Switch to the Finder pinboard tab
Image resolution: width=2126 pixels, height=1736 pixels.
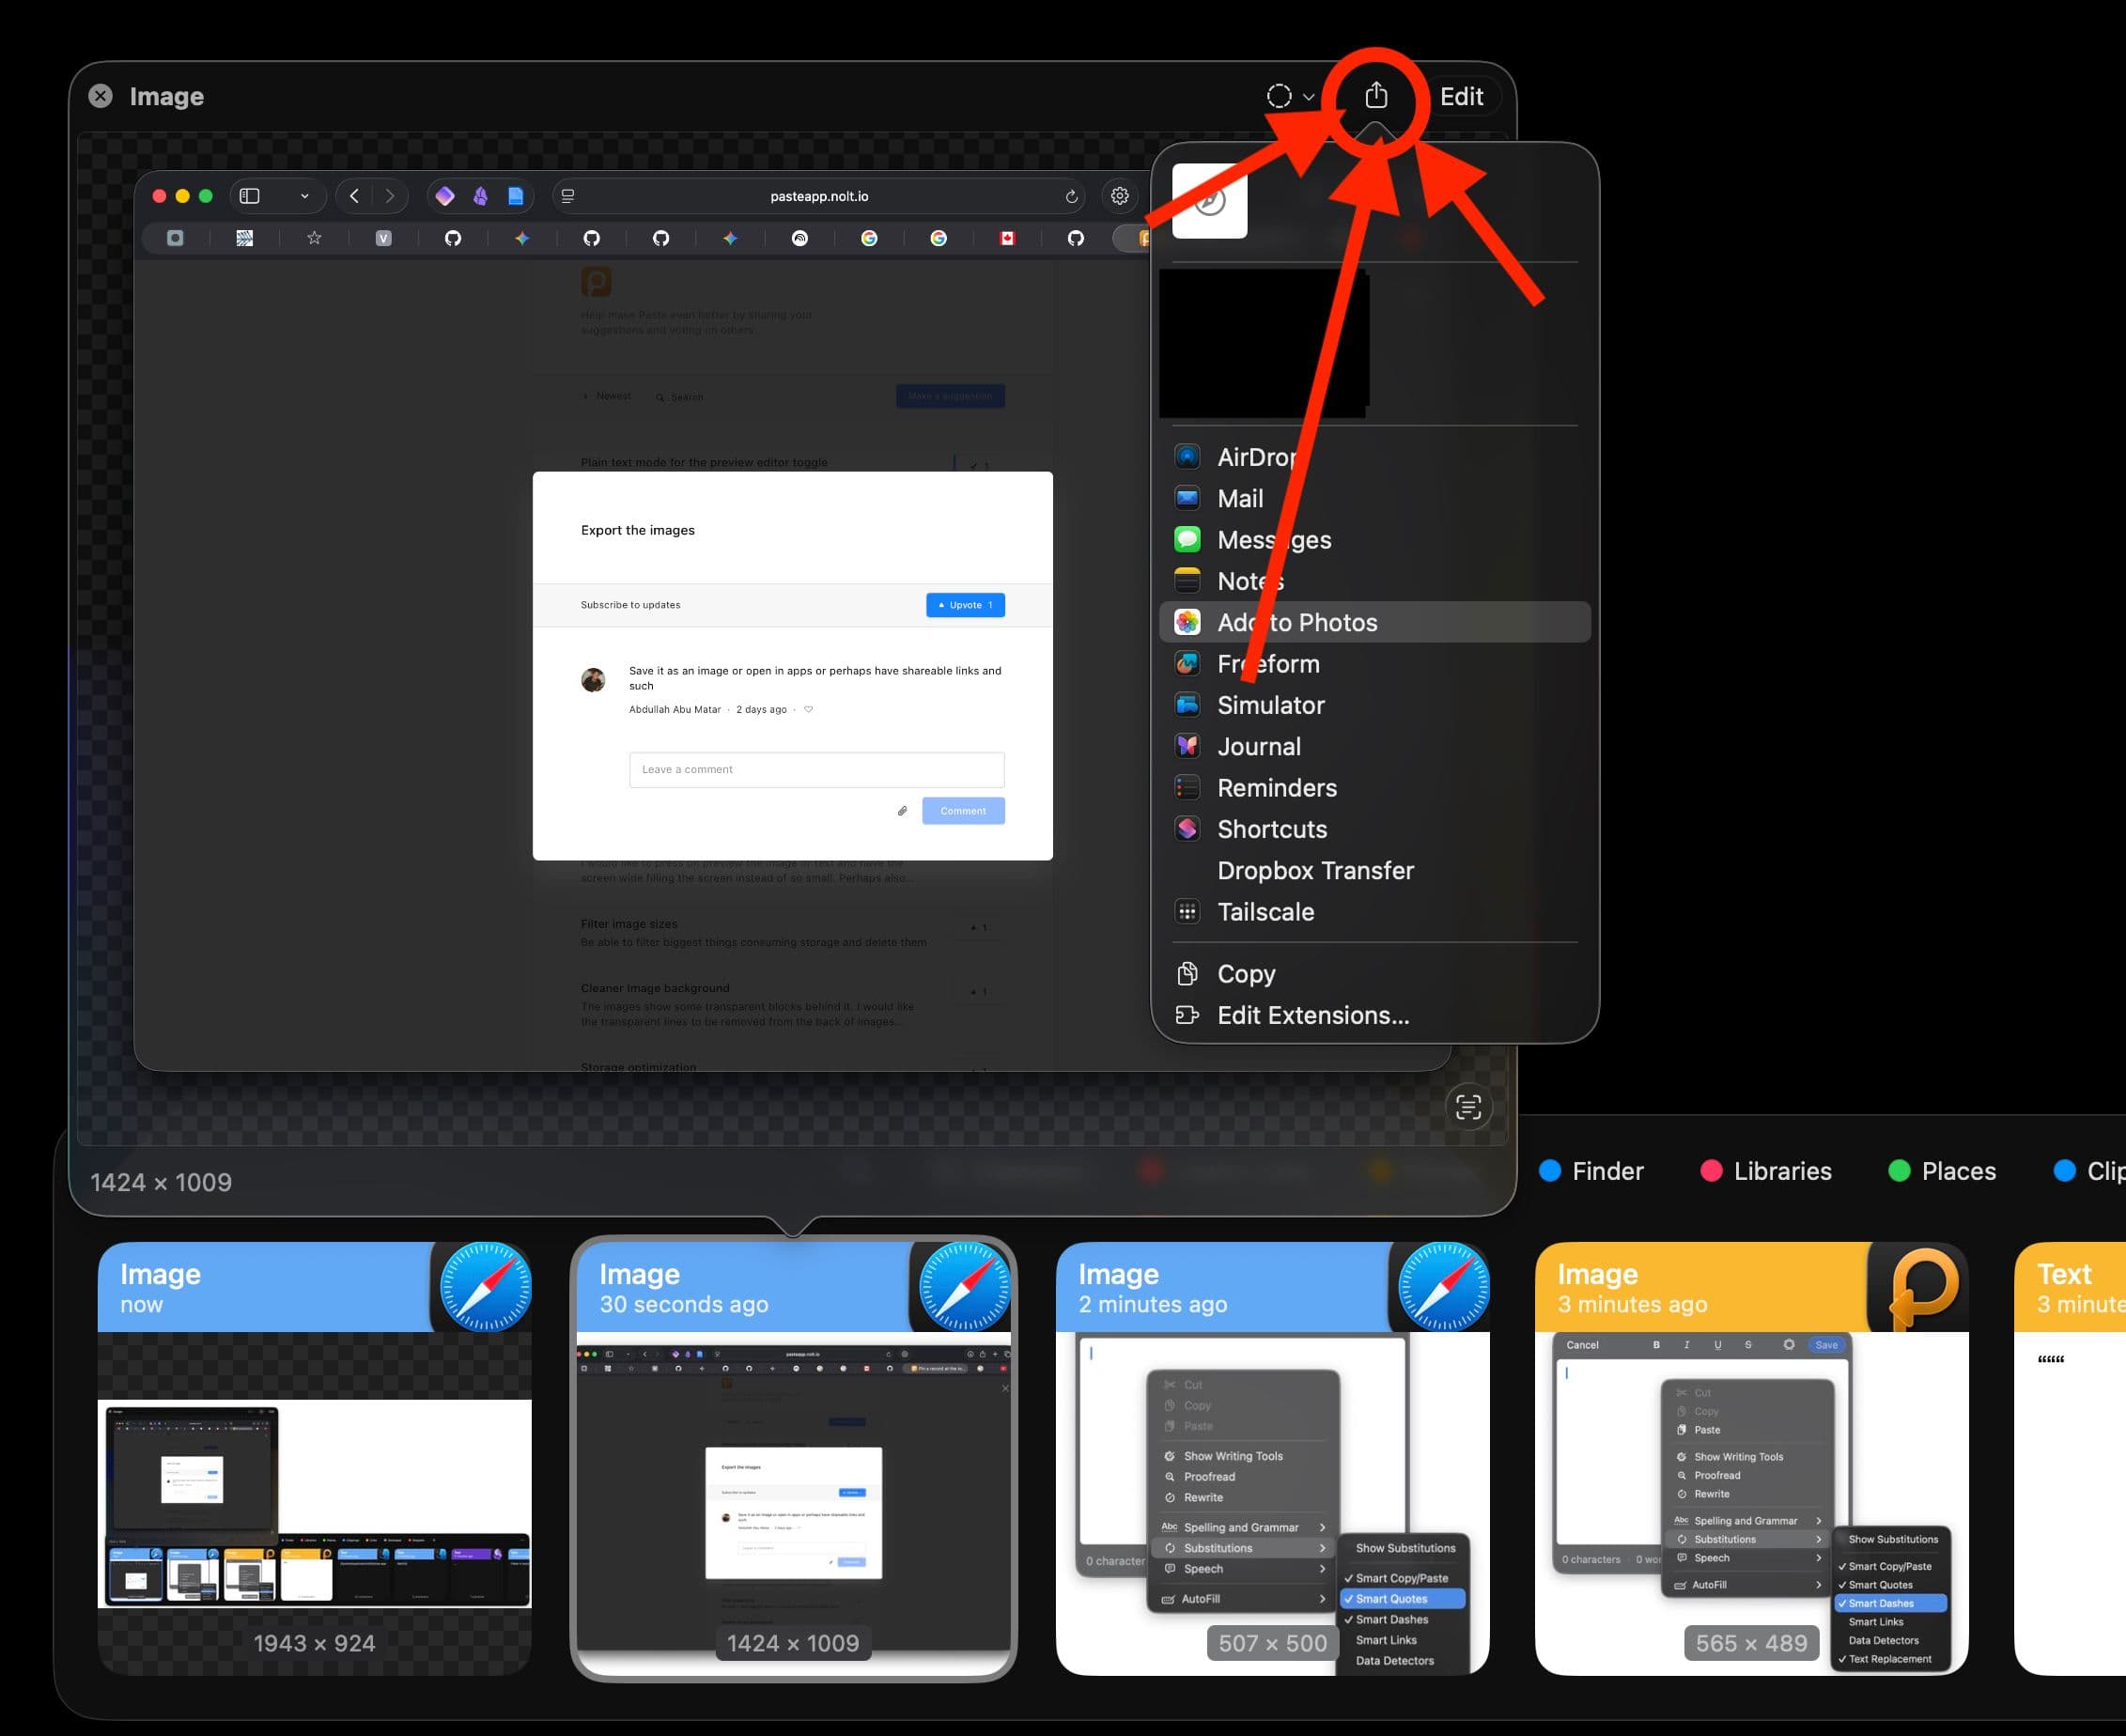(x=1591, y=1171)
